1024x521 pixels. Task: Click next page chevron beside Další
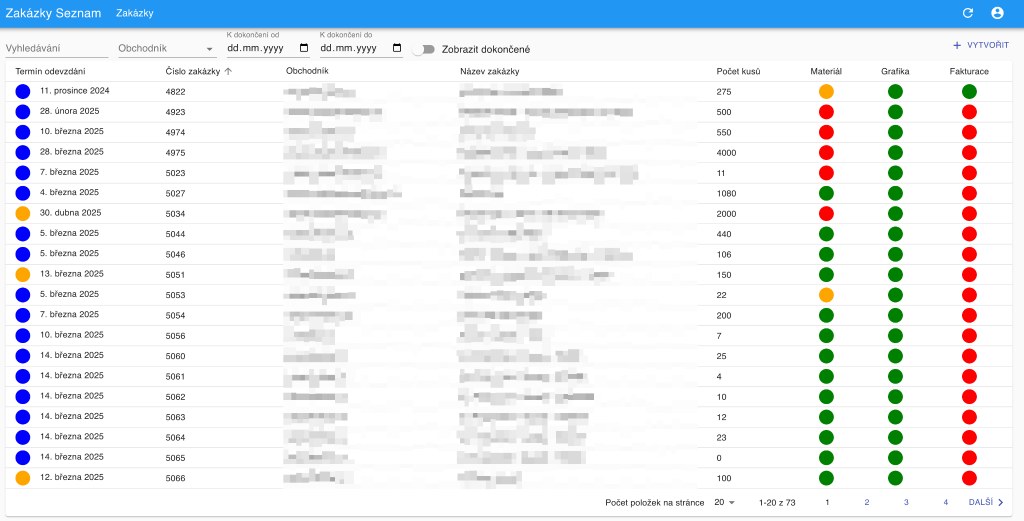1000,502
